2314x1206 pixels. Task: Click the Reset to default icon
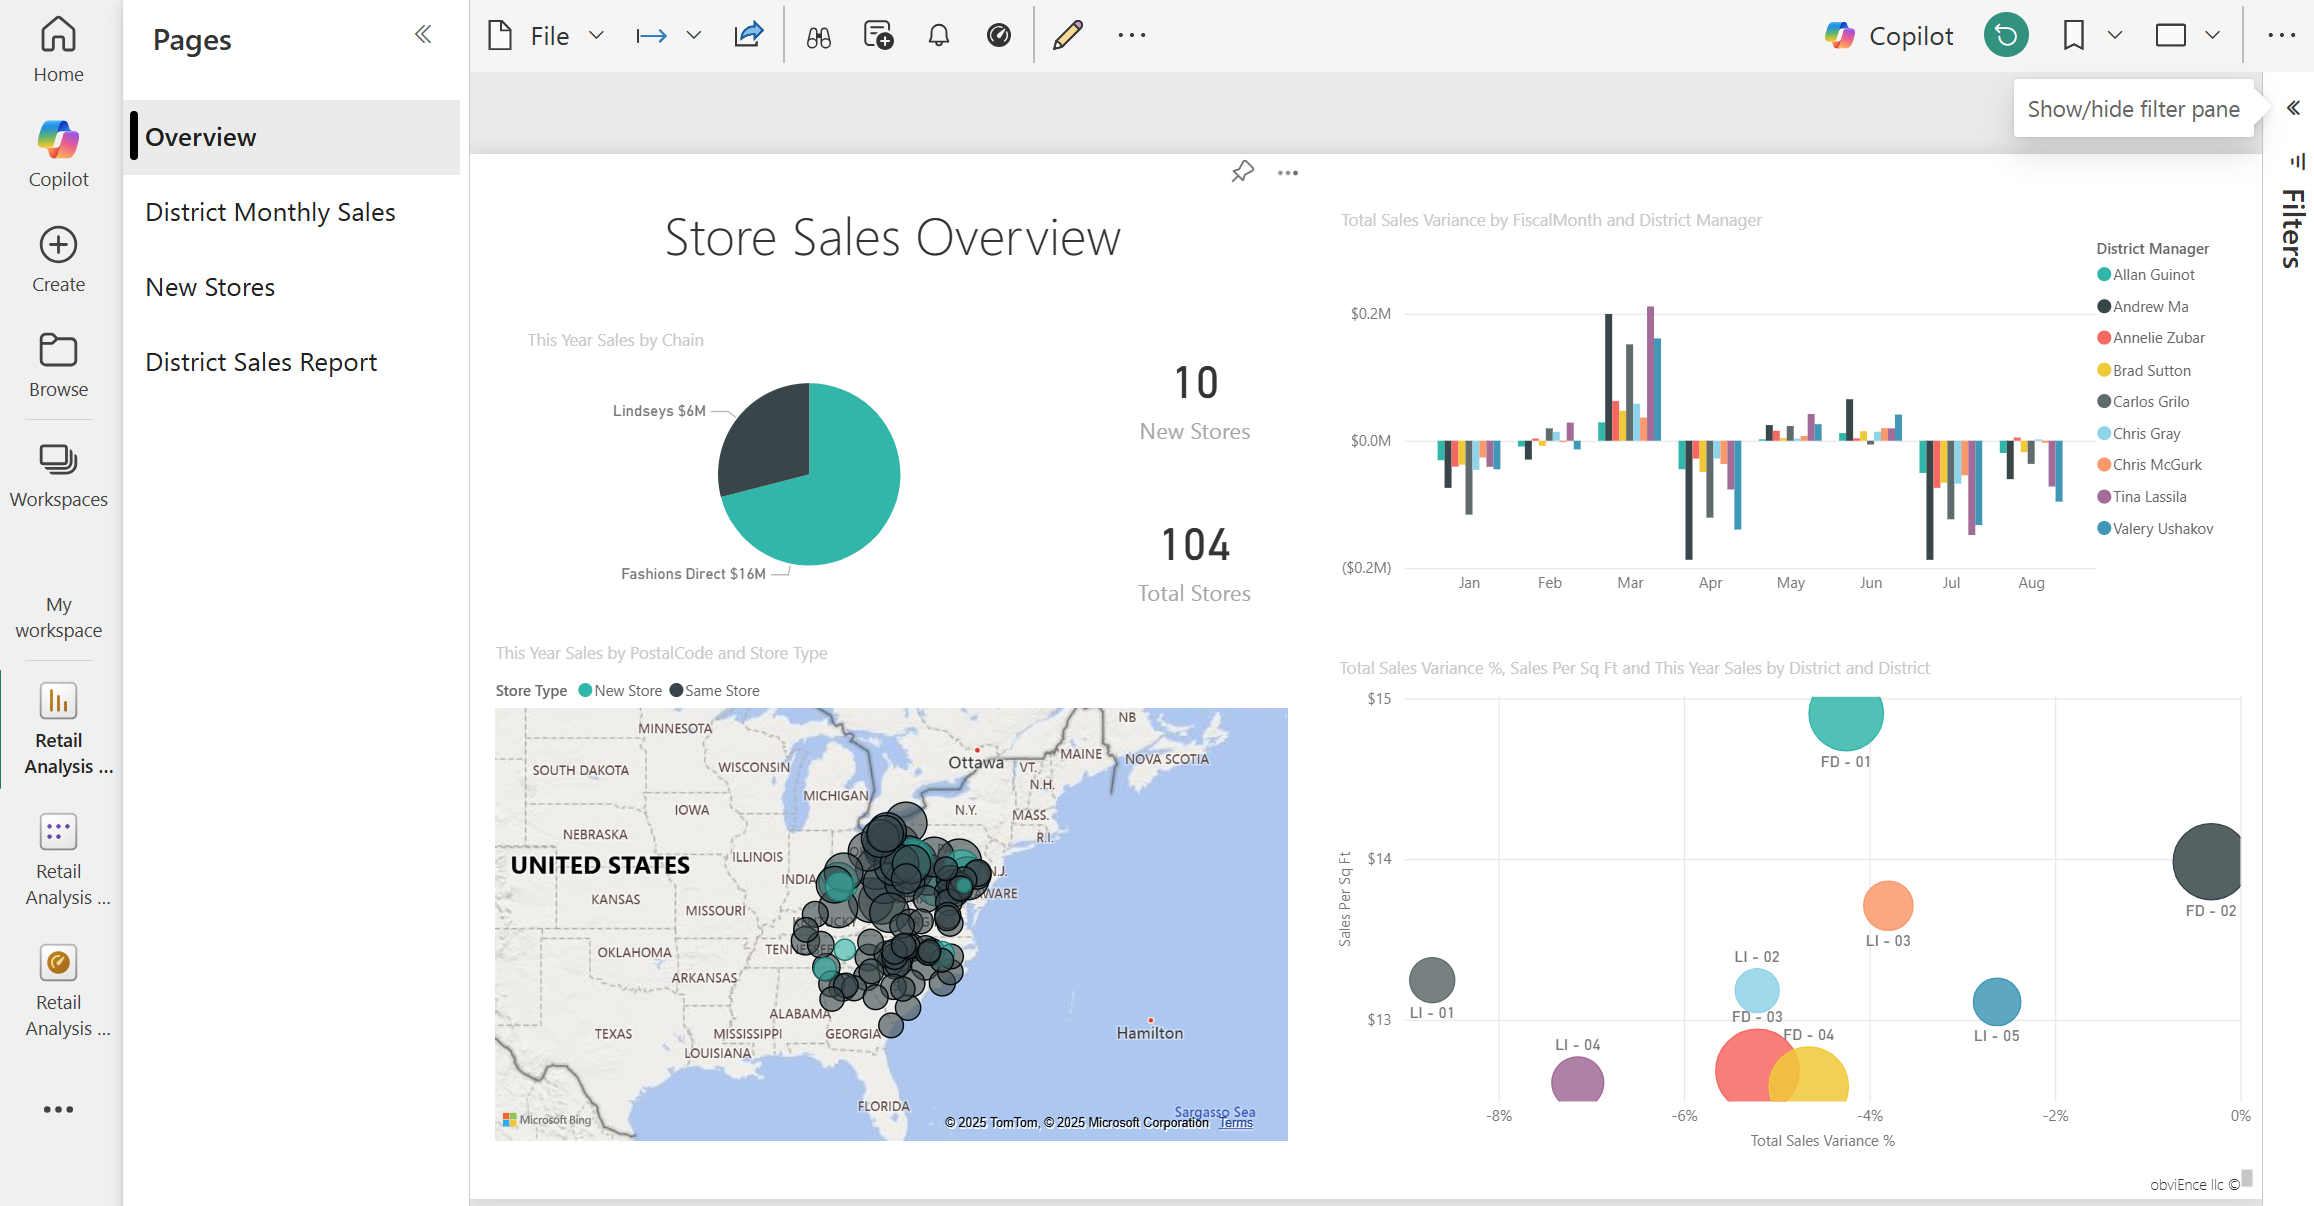coord(2005,36)
